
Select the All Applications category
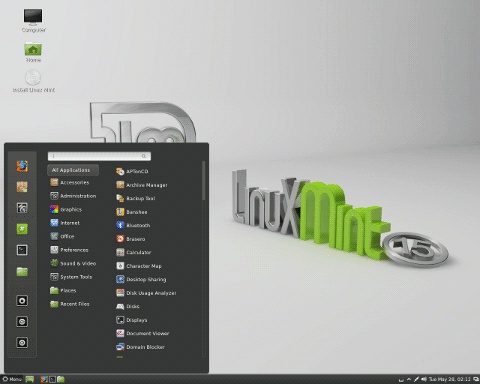tap(73, 170)
